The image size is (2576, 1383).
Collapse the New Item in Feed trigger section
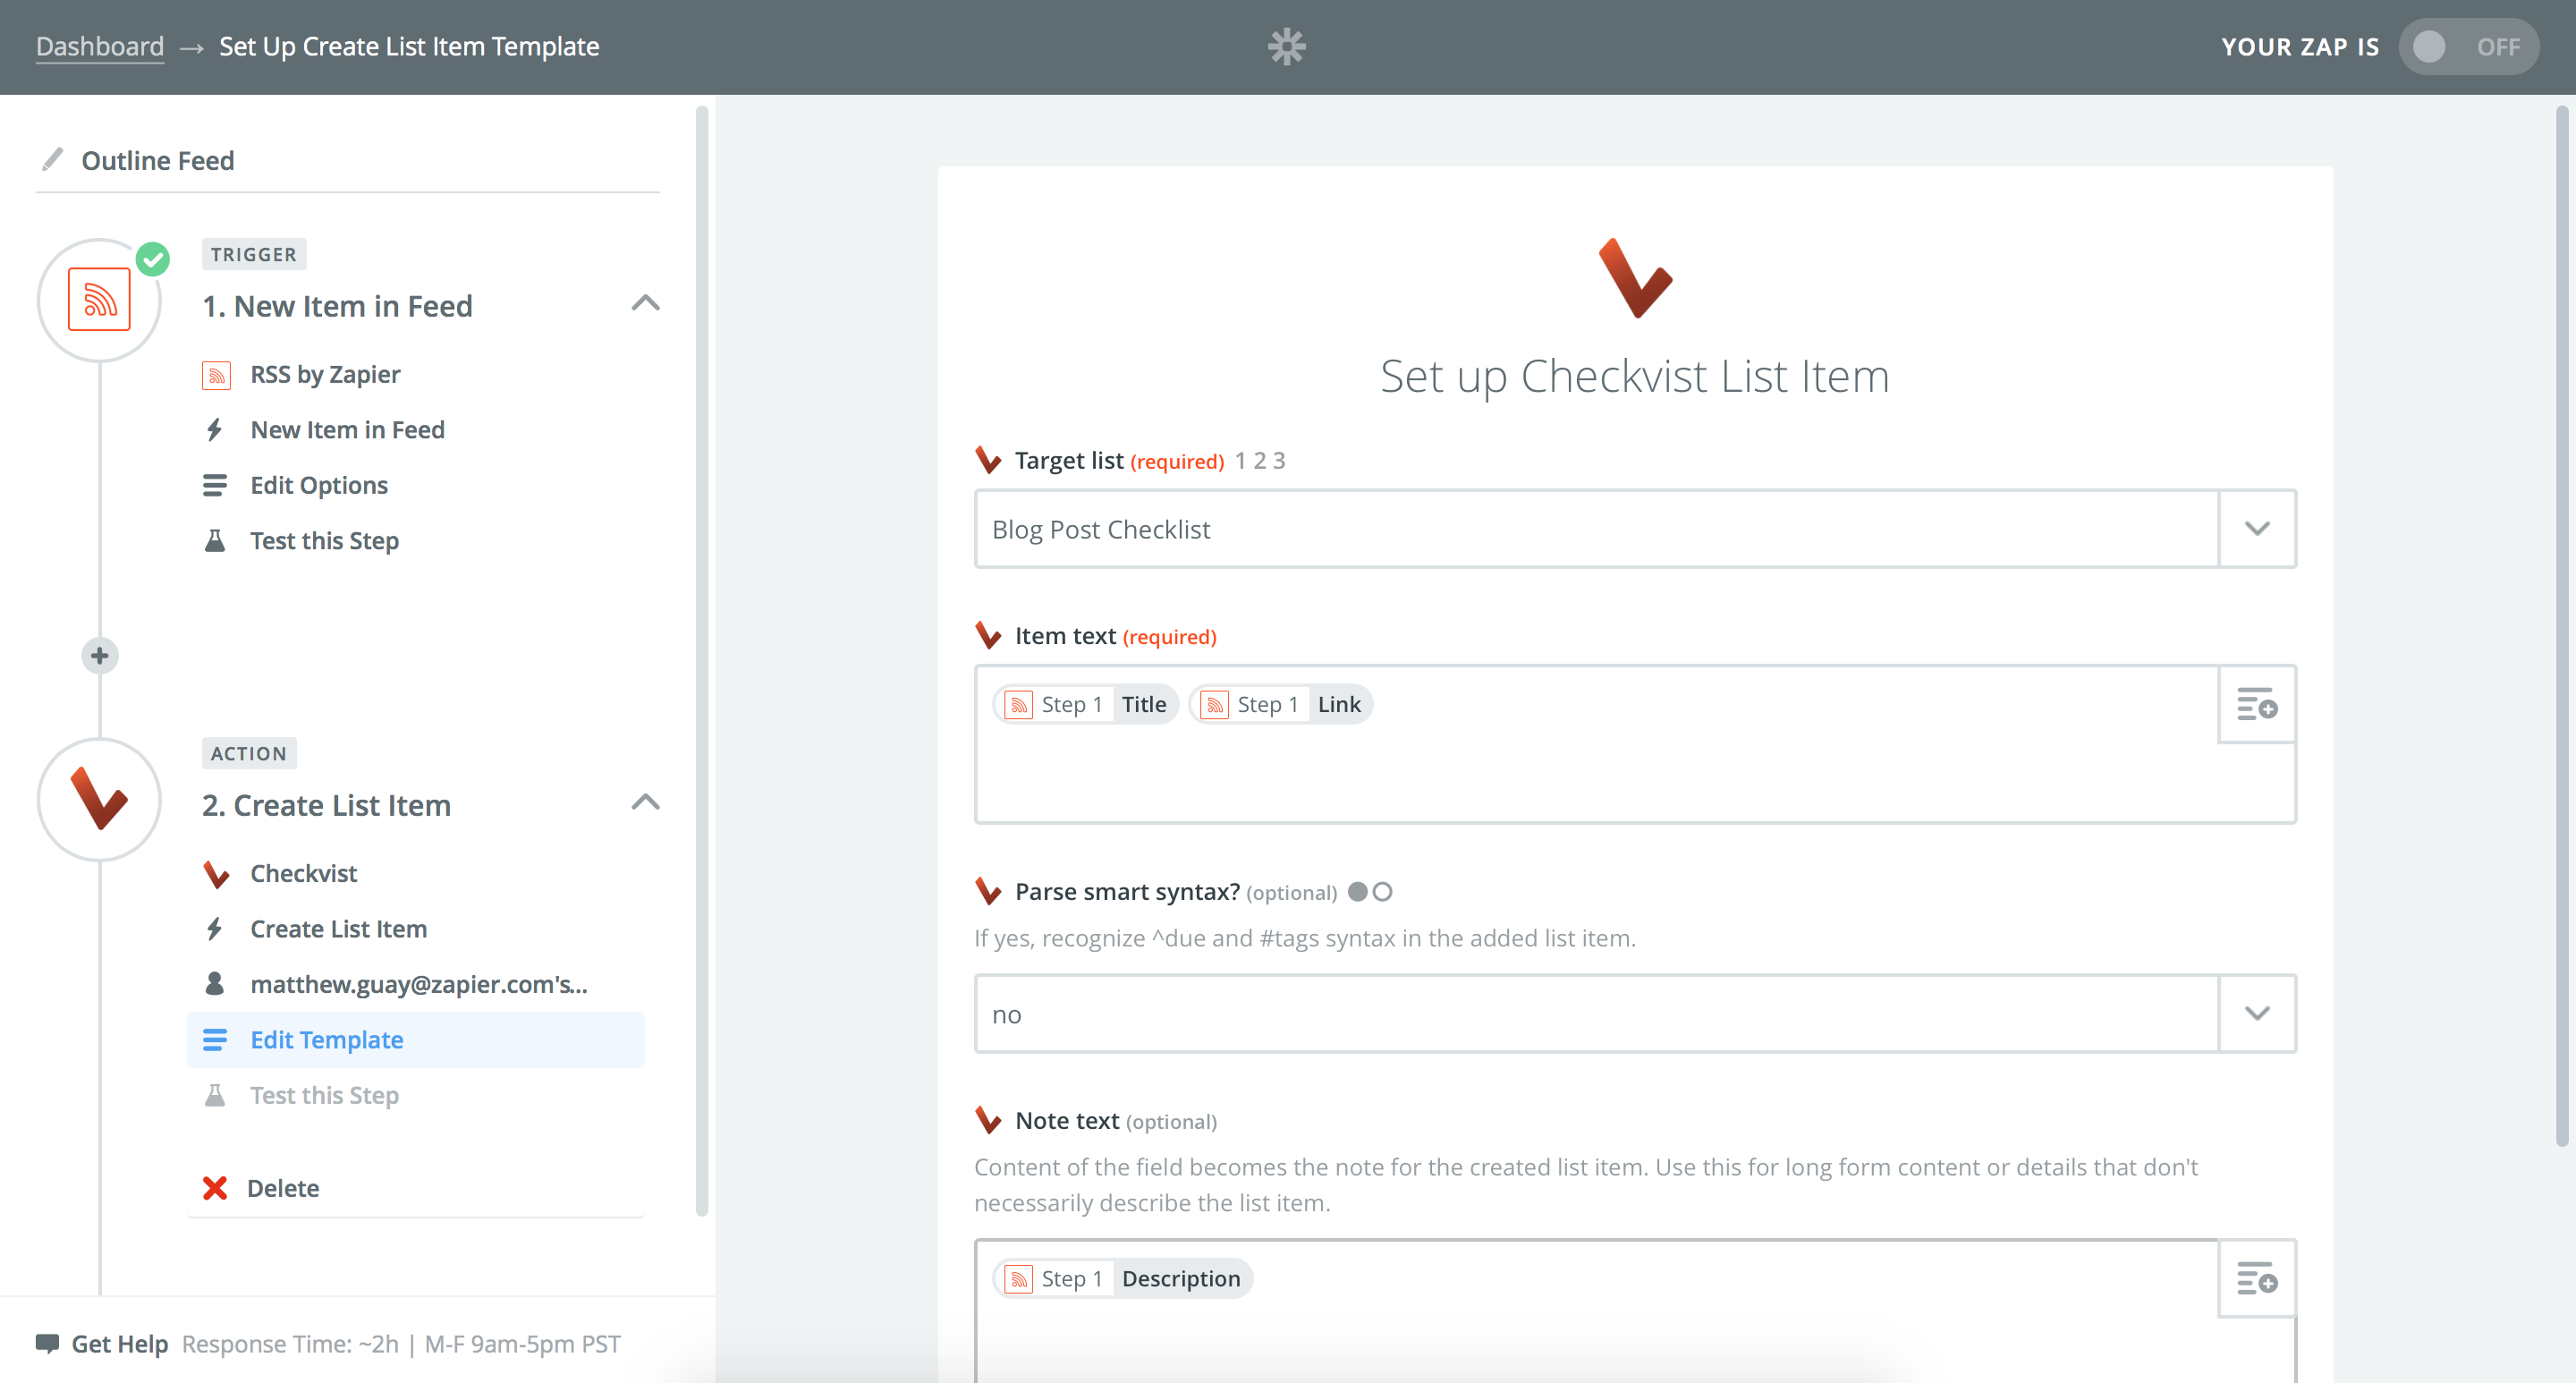646,303
